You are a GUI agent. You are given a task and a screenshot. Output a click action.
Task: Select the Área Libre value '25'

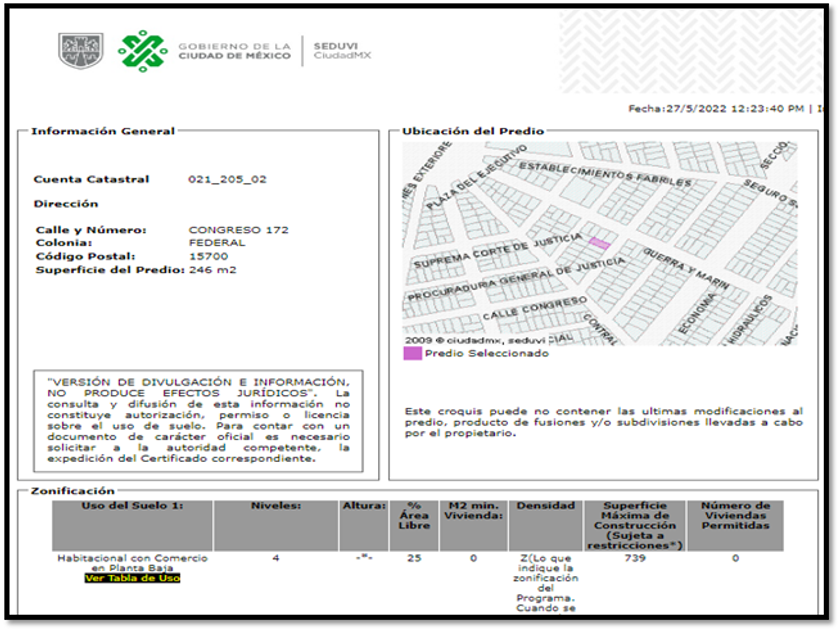[x=414, y=558]
